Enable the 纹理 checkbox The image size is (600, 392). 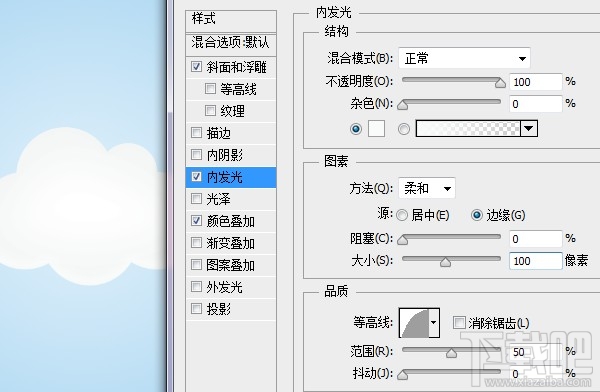click(x=210, y=111)
